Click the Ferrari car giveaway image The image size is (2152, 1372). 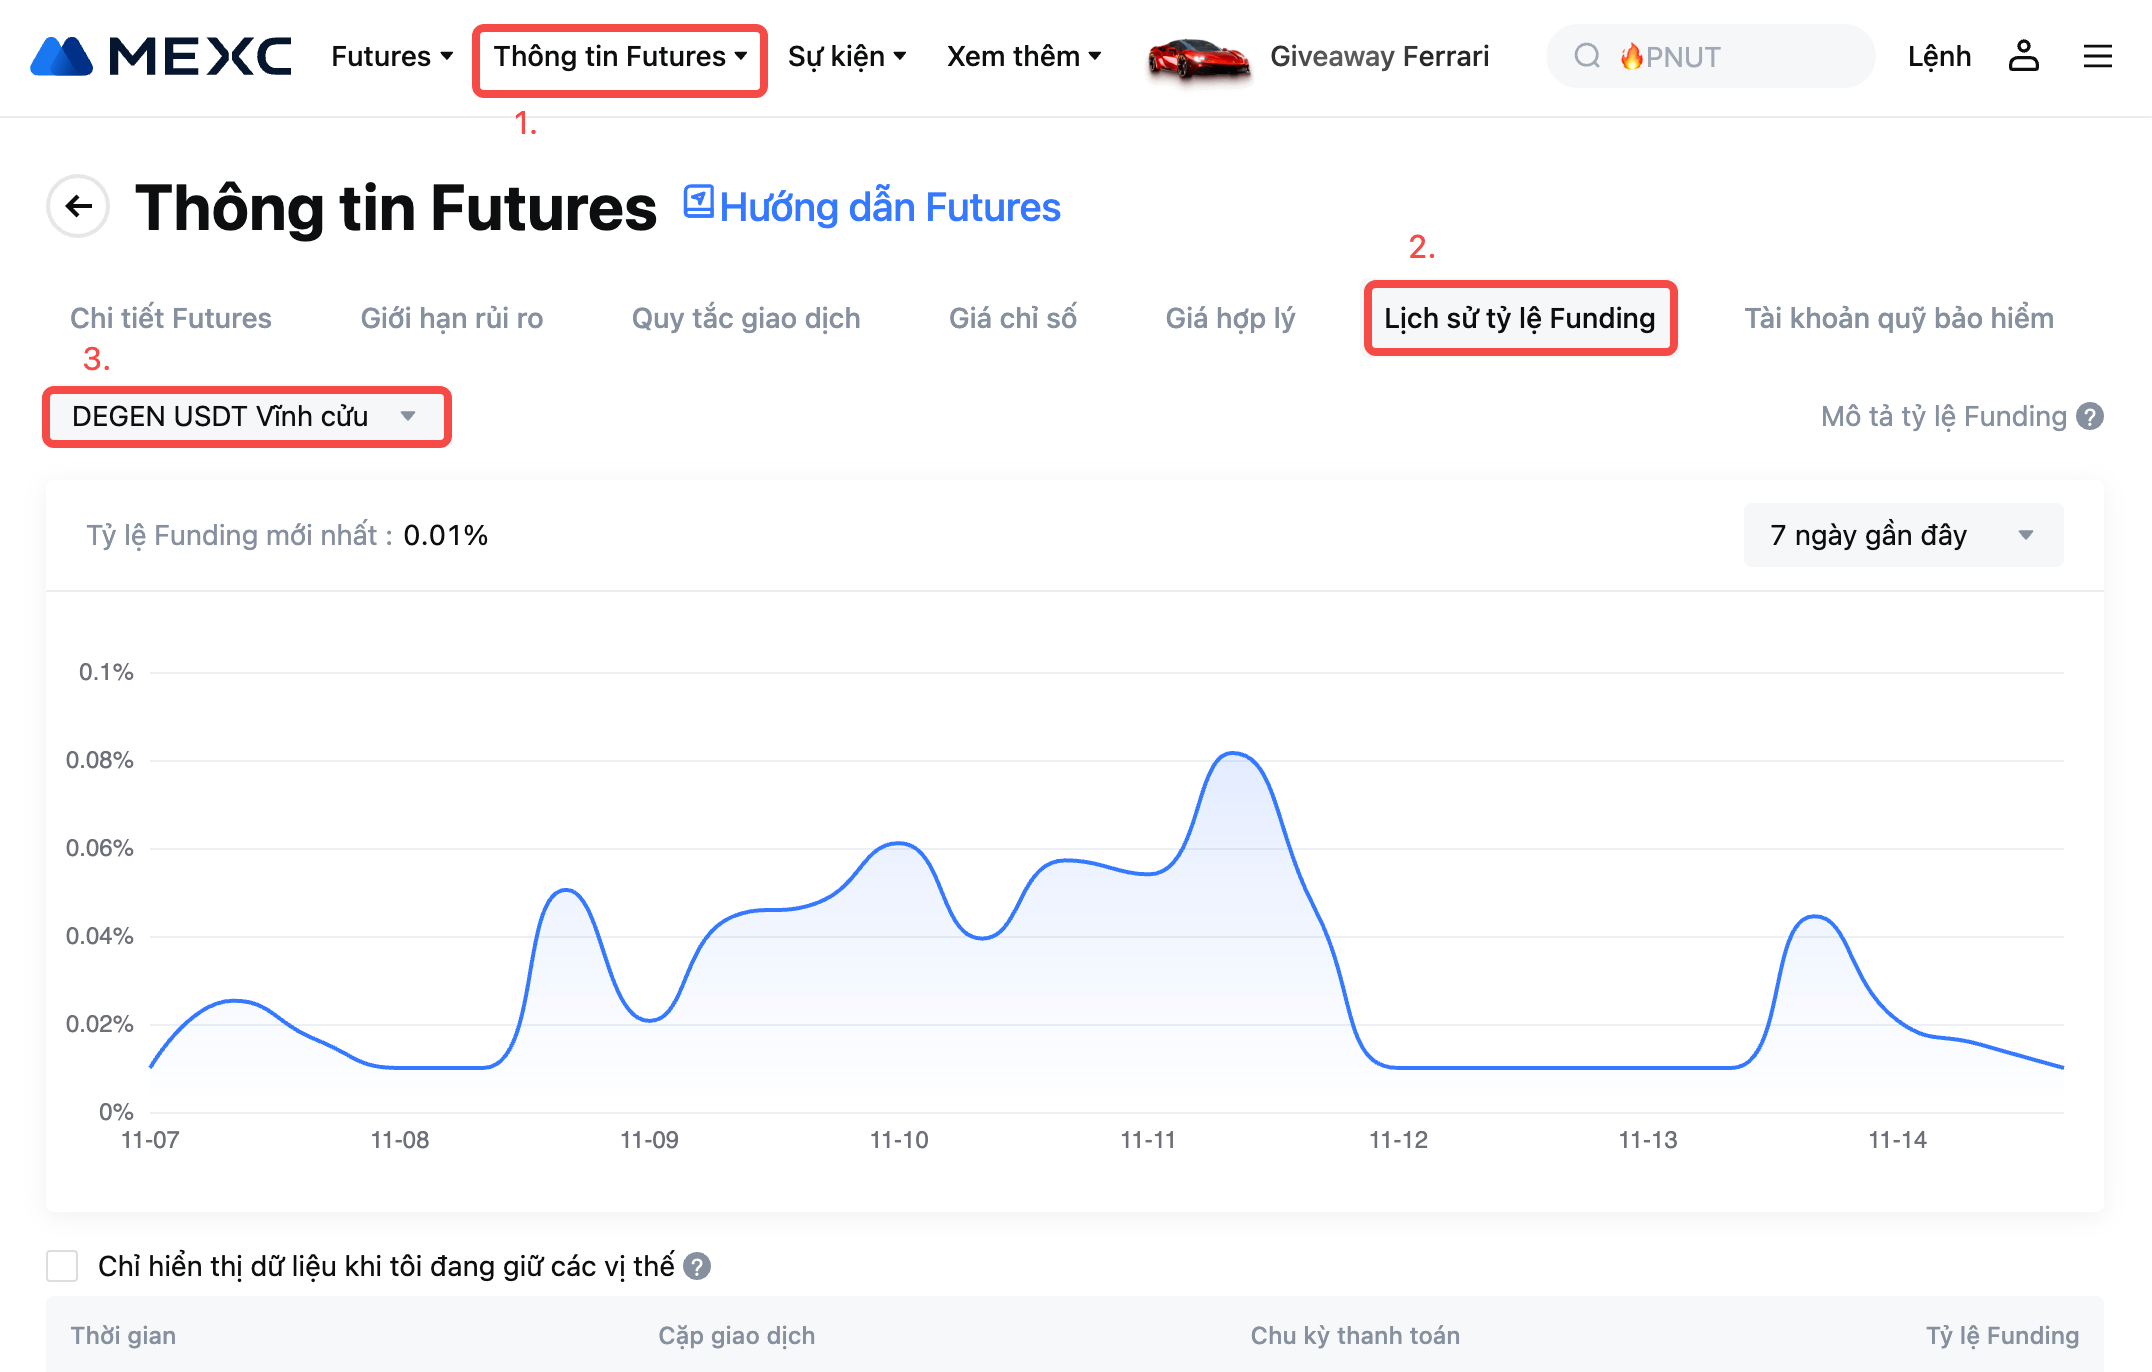1198,58
